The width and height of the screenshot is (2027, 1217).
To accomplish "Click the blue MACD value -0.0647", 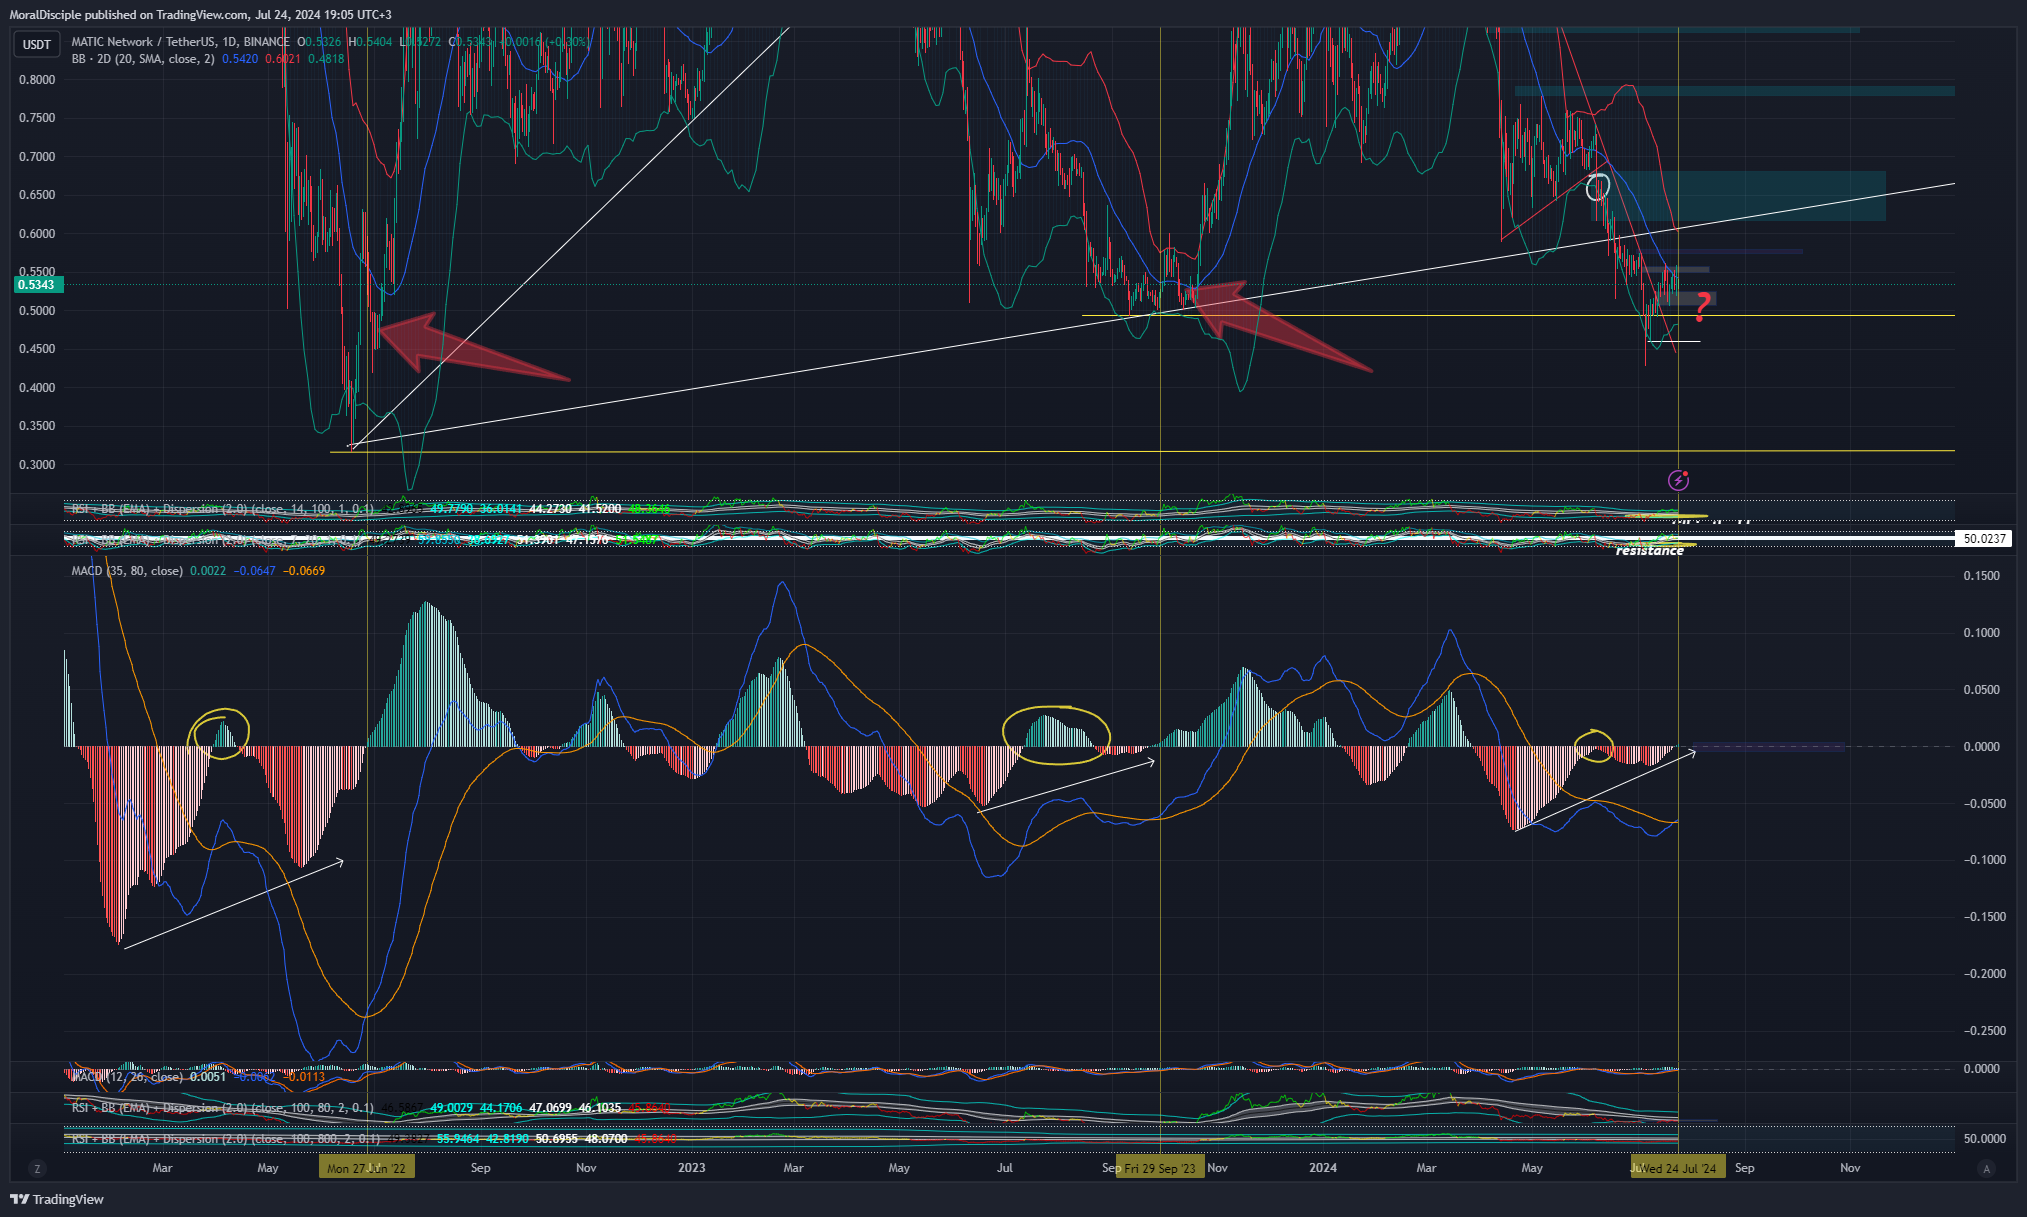I will pyautogui.click(x=255, y=571).
